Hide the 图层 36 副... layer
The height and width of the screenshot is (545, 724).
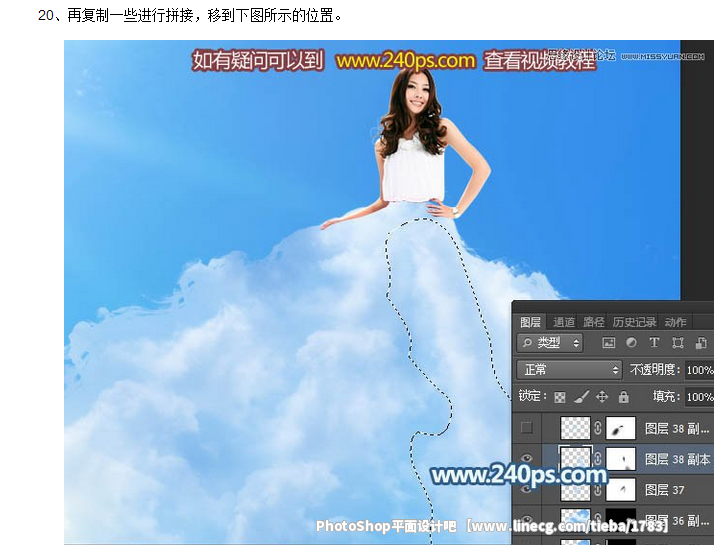point(526,519)
